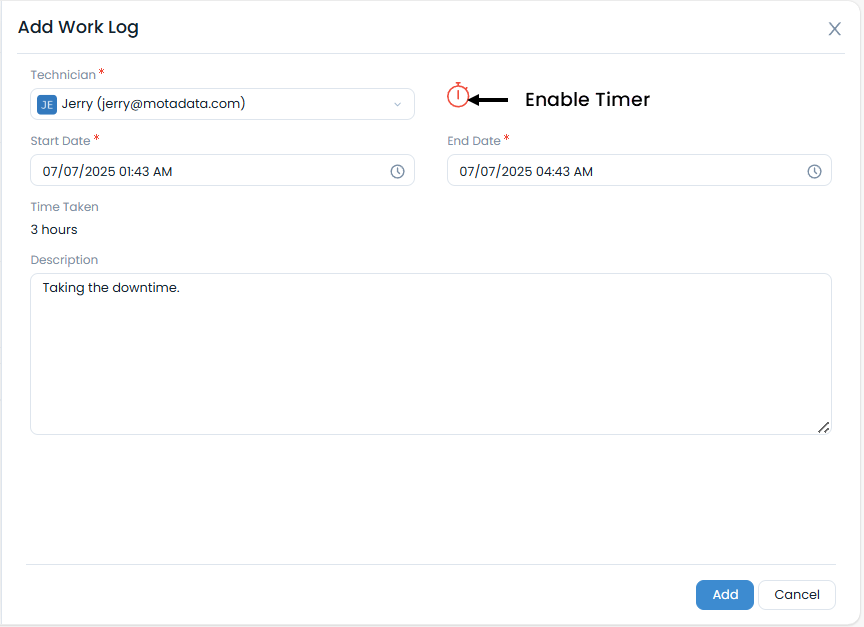Click the Start Date input field
This screenshot has height=627, width=864.
point(200,171)
